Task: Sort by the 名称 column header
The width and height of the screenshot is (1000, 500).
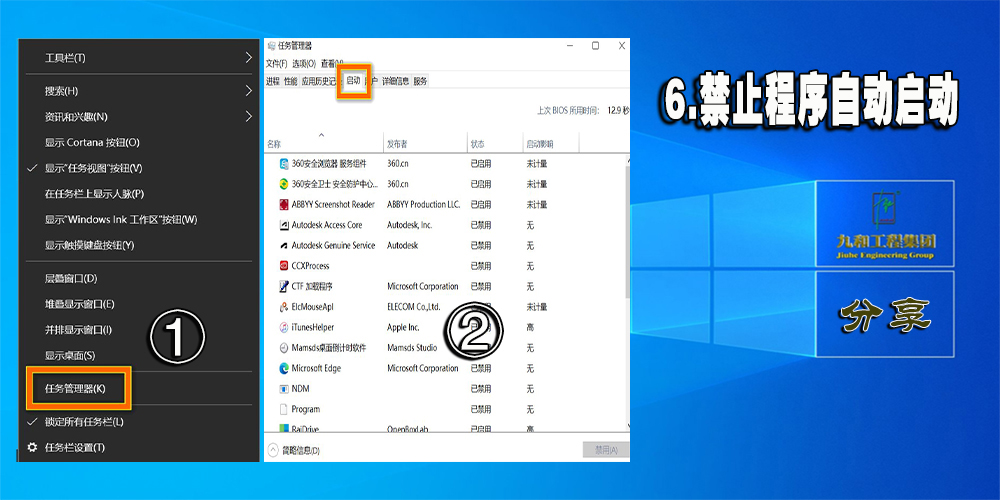Action: pos(274,144)
